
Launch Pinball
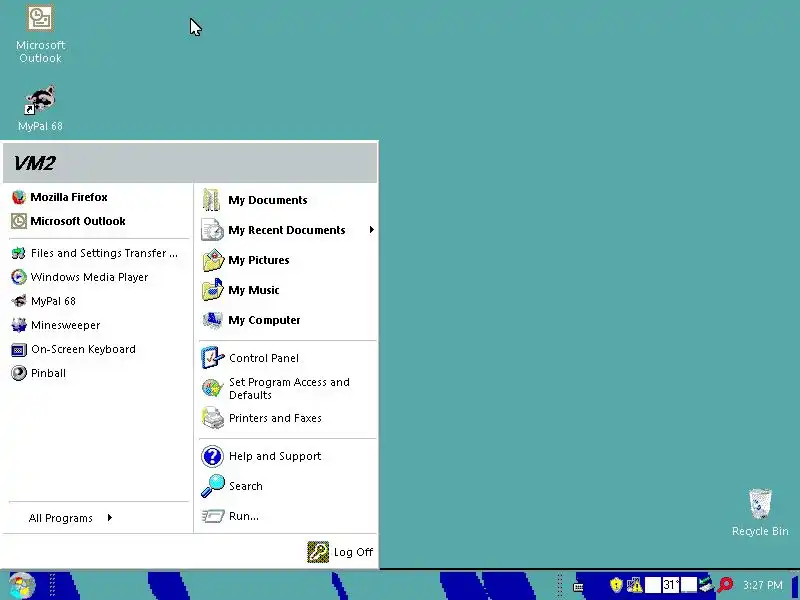click(99, 373)
